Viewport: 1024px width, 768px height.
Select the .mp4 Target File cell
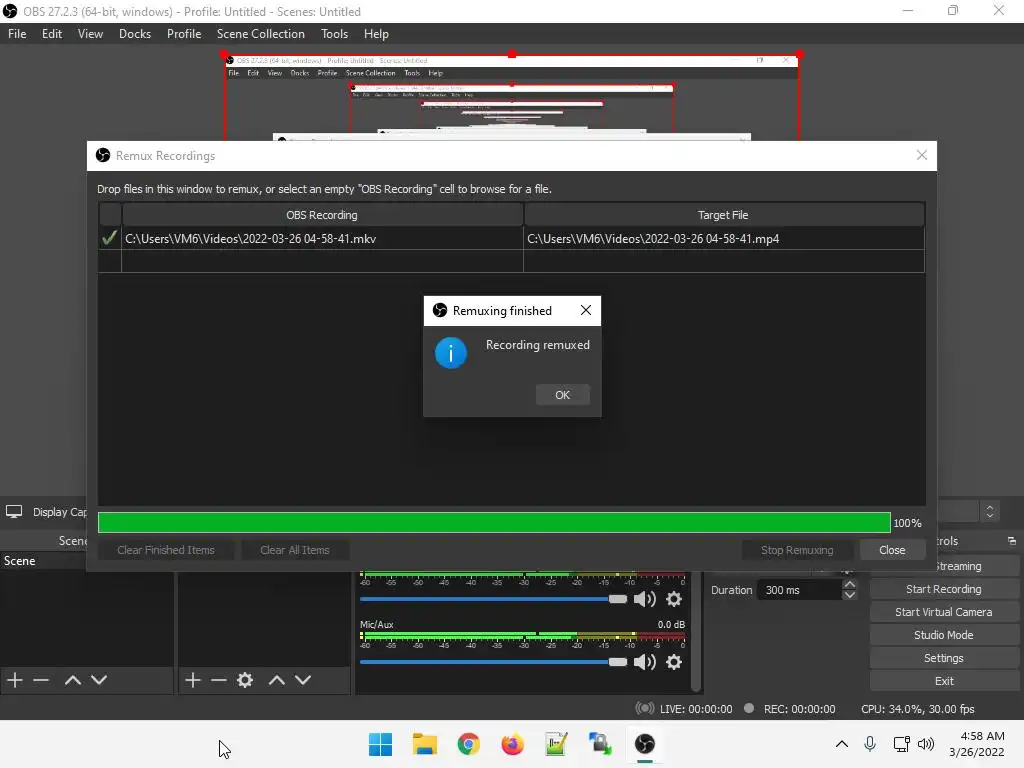[724, 238]
